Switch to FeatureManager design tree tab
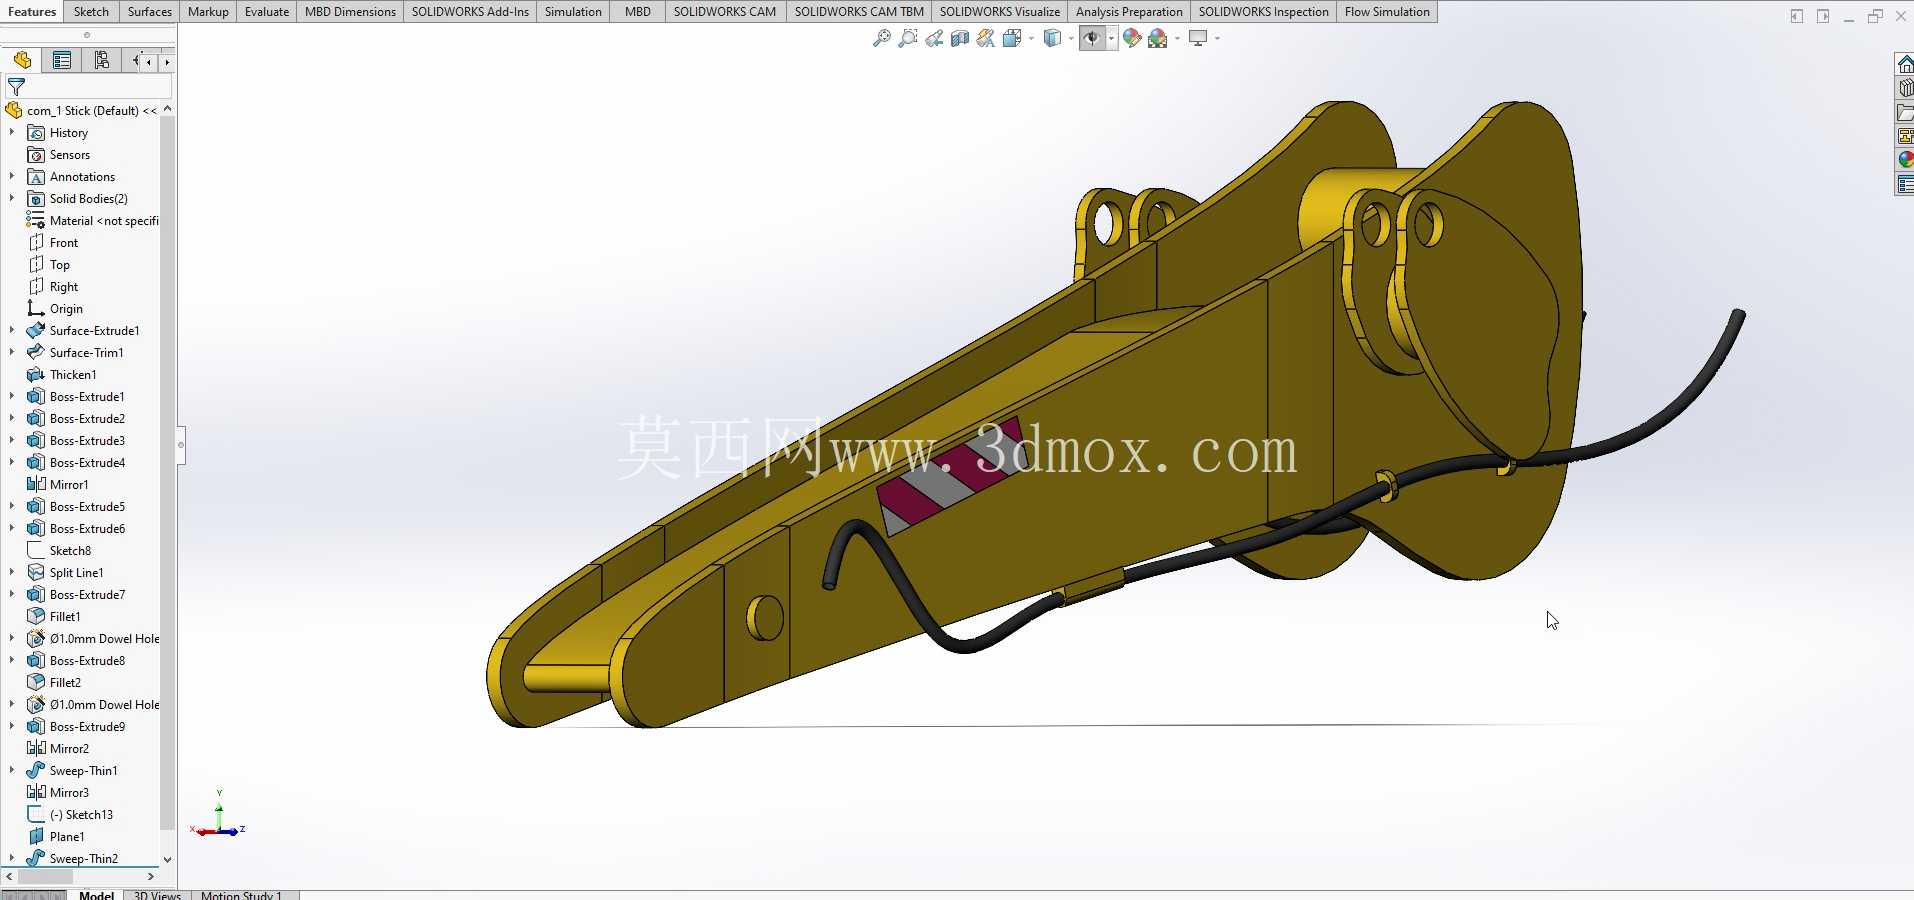This screenshot has height=900, width=1914. pos(22,61)
